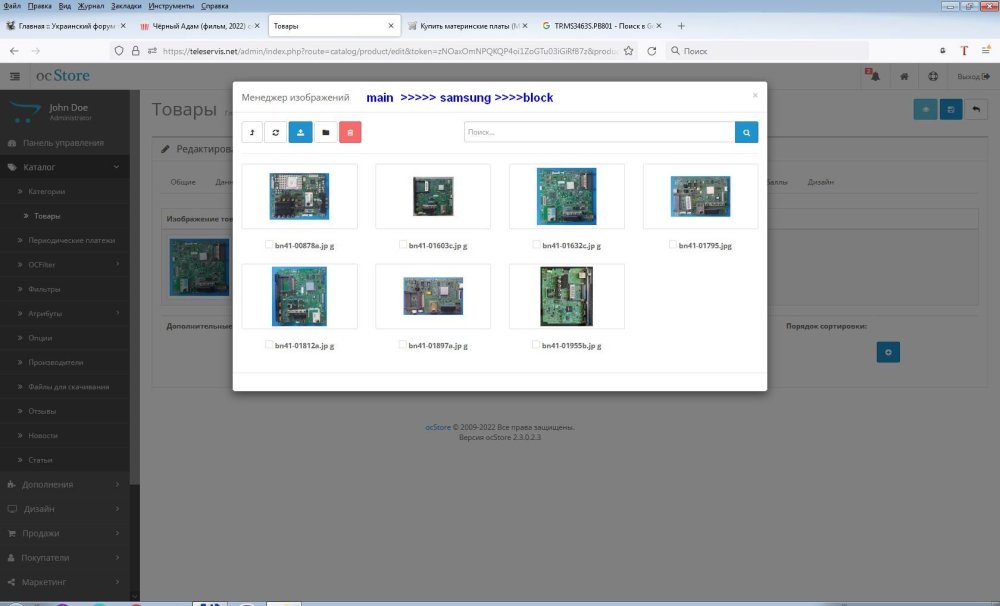Expand the Дополнения sidebar menu
Viewport: 1000px width, 606px height.
click(x=64, y=484)
